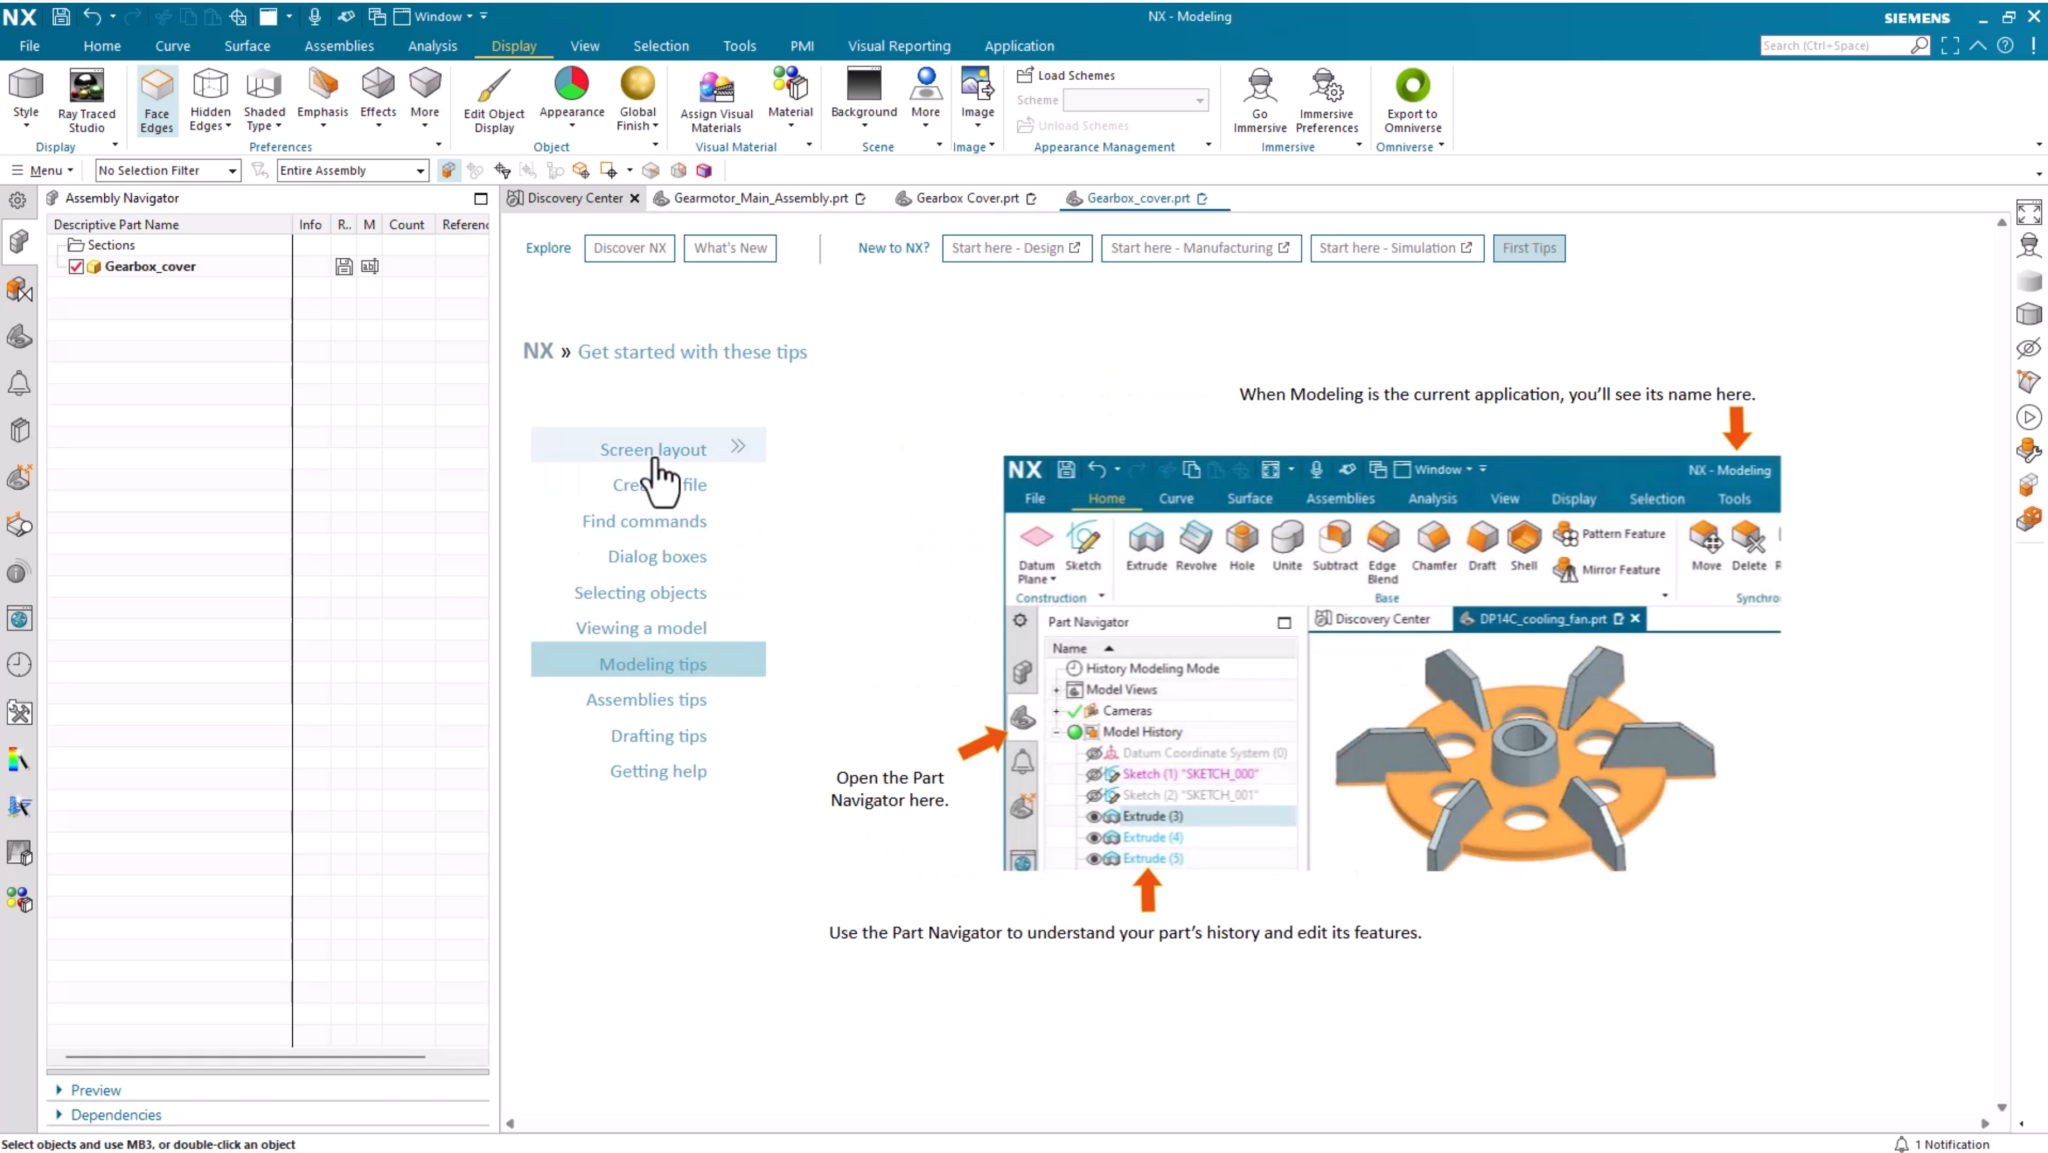Toggle Face Edges display
Viewport: 2048px width, 1153px height.
point(156,99)
